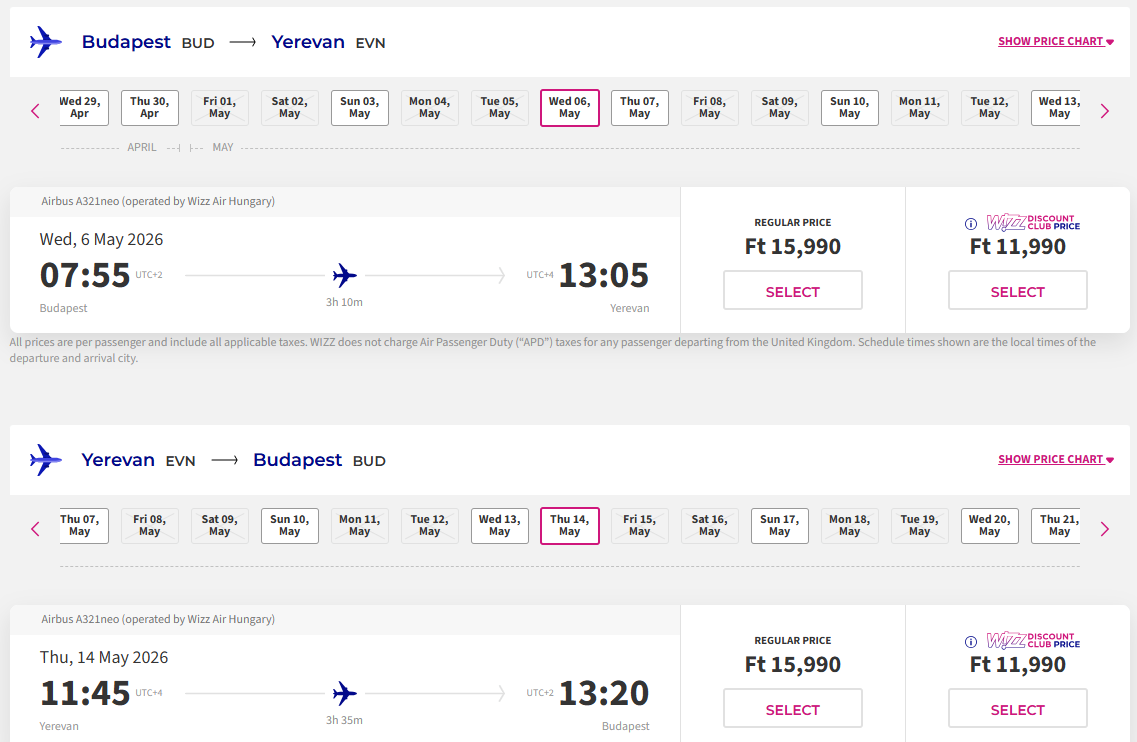Screen dimensions: 1137x742
Task: Click the 07:55 Budapest flight details
Action: click(x=85, y=275)
